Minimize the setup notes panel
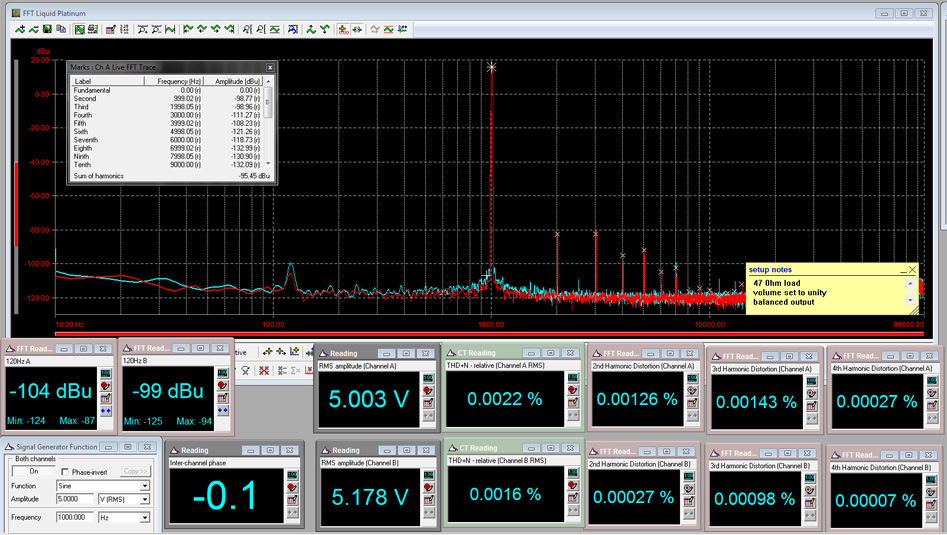 [x=903, y=270]
